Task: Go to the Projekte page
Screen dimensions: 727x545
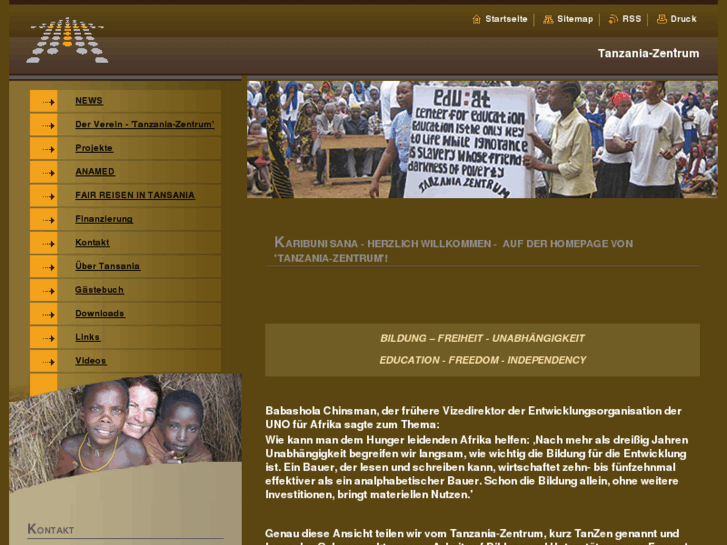Action: click(x=94, y=148)
